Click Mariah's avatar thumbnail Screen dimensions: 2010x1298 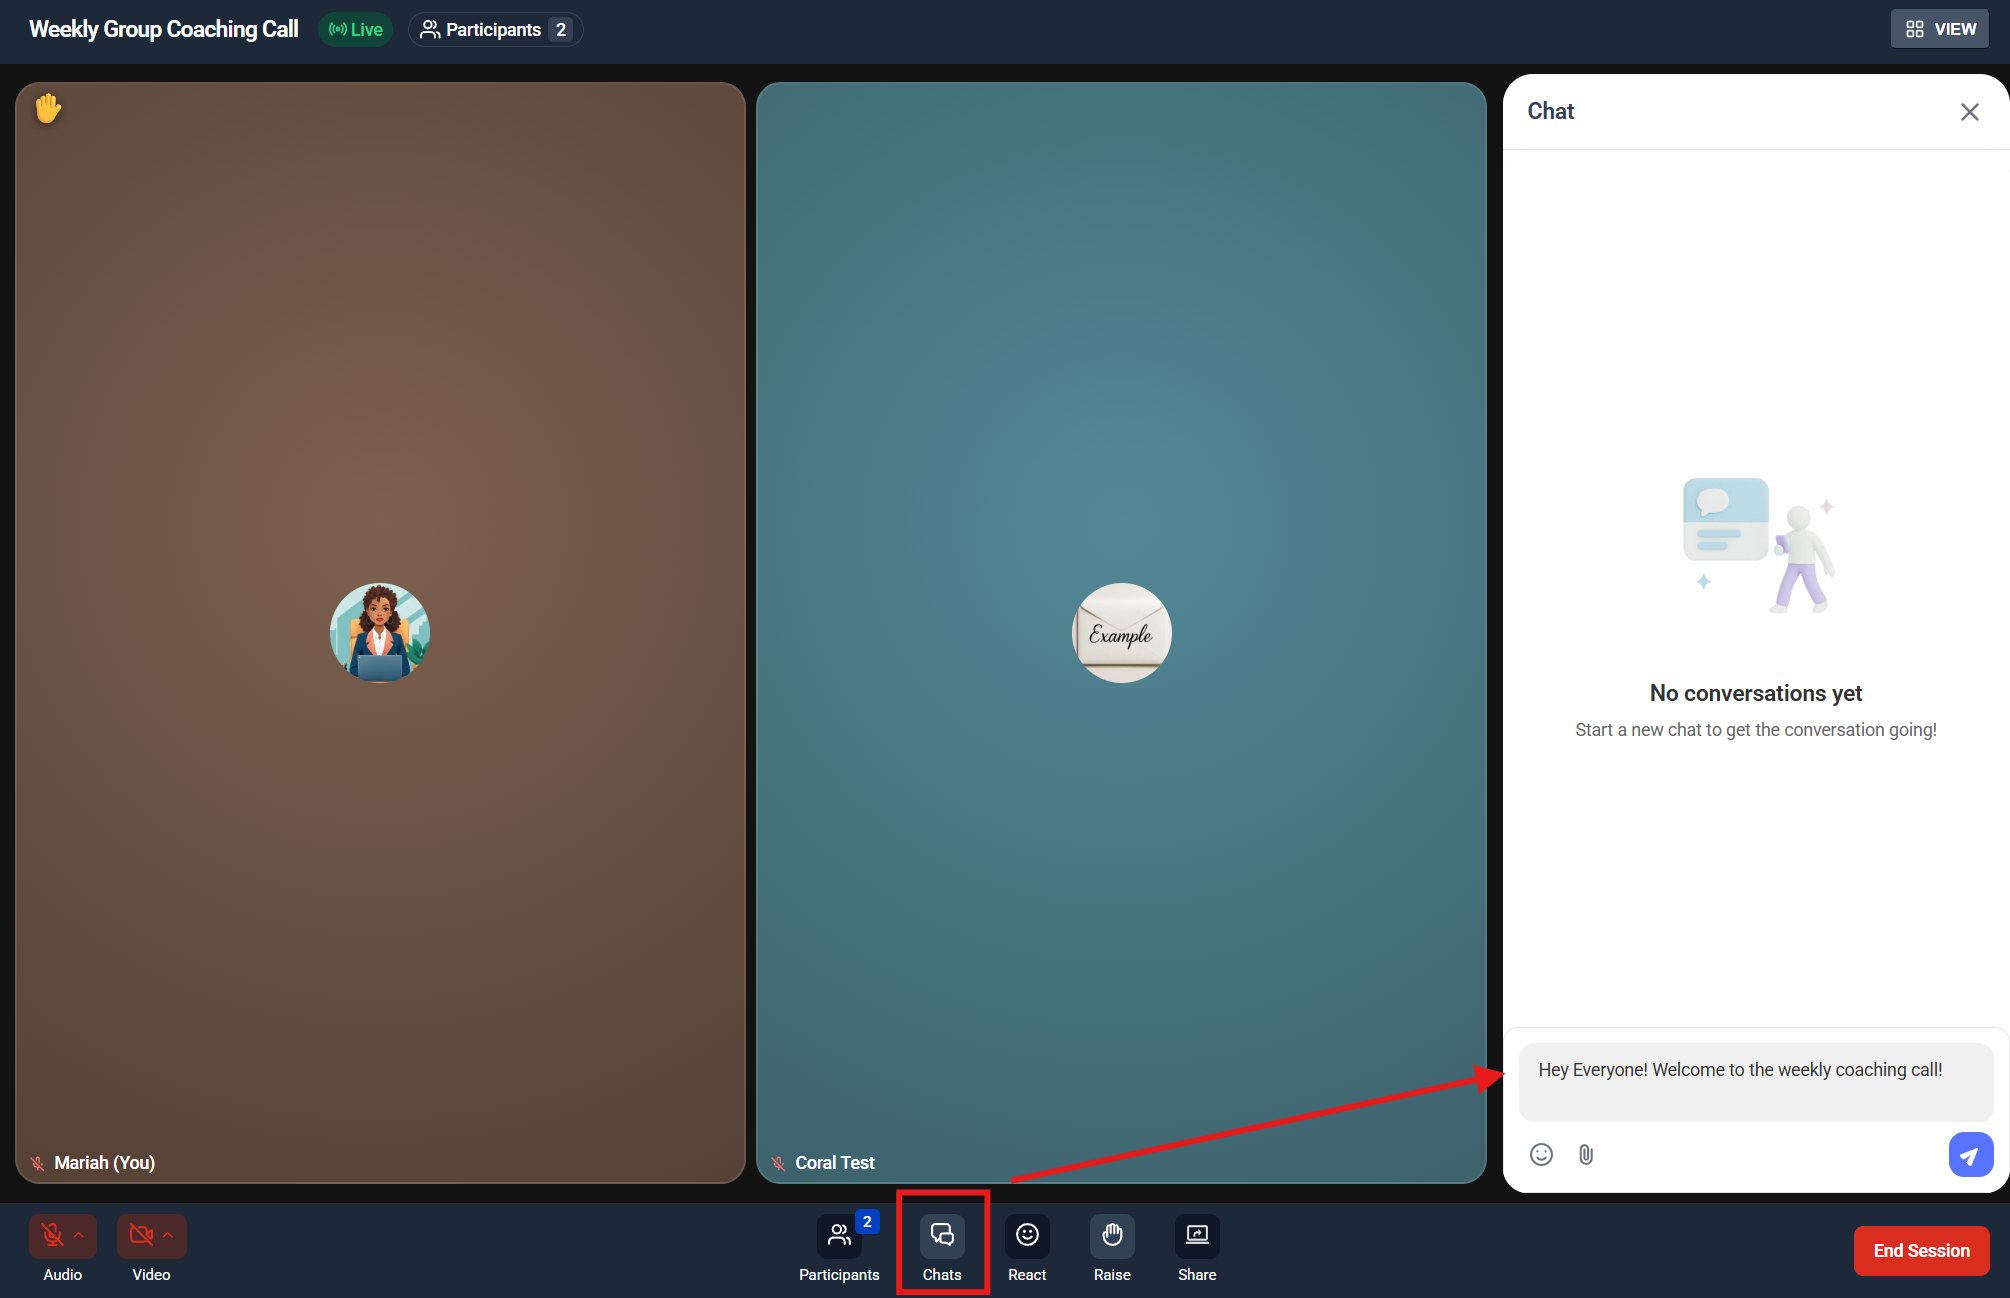click(380, 633)
